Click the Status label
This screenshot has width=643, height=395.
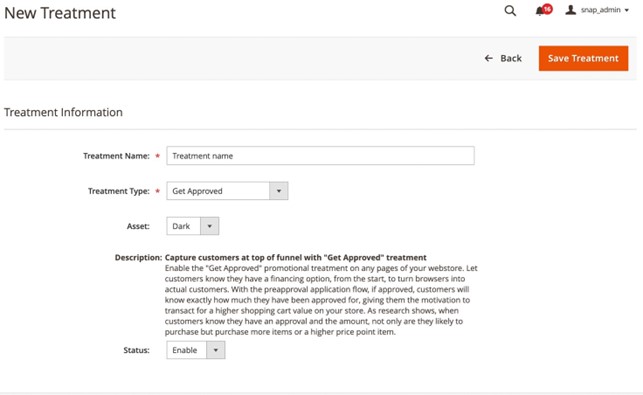click(x=137, y=350)
